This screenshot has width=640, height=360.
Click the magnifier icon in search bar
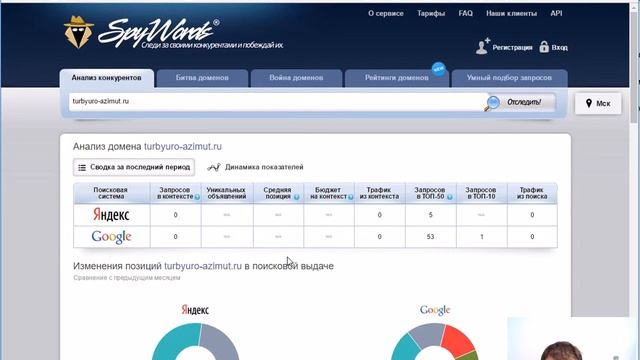(492, 103)
